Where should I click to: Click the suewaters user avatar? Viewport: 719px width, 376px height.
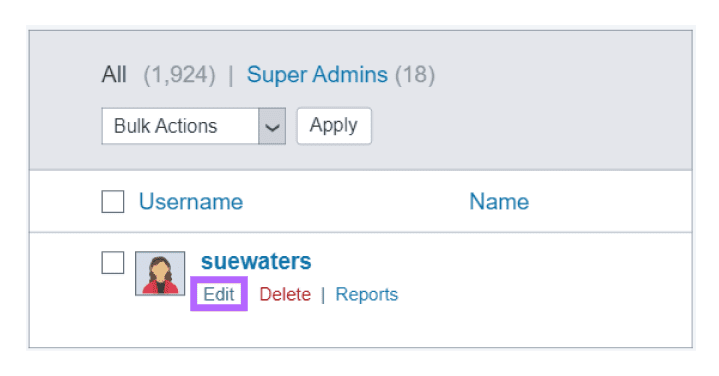(x=160, y=273)
